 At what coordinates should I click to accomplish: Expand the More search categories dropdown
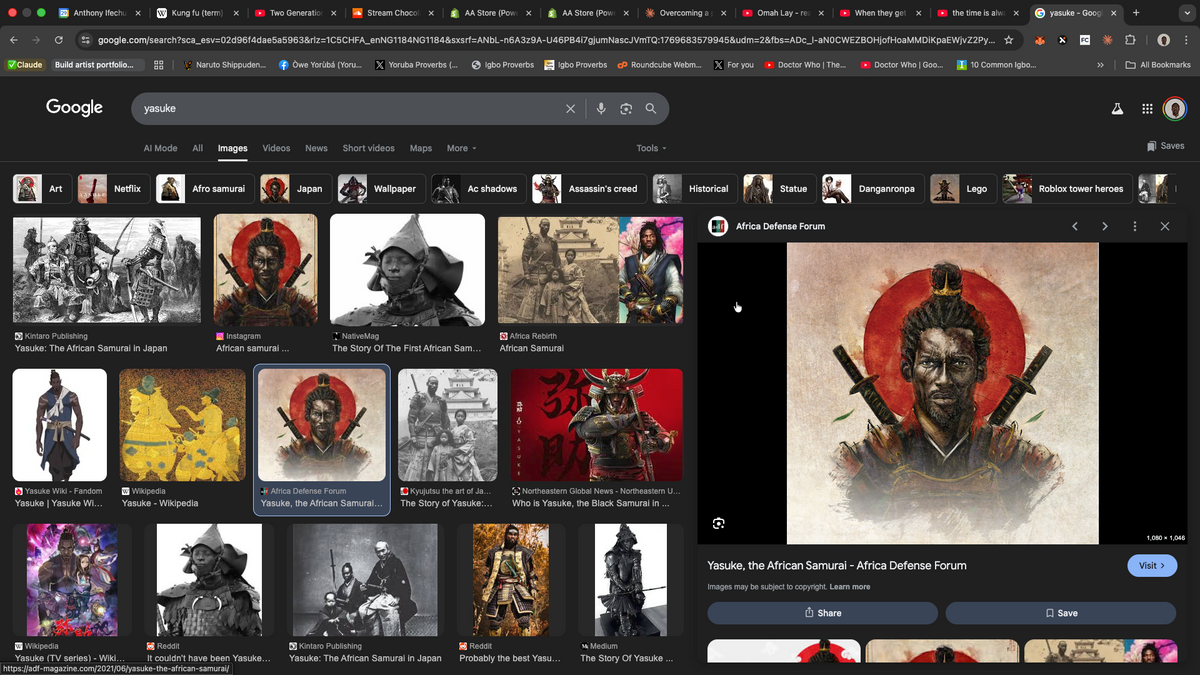tap(461, 148)
